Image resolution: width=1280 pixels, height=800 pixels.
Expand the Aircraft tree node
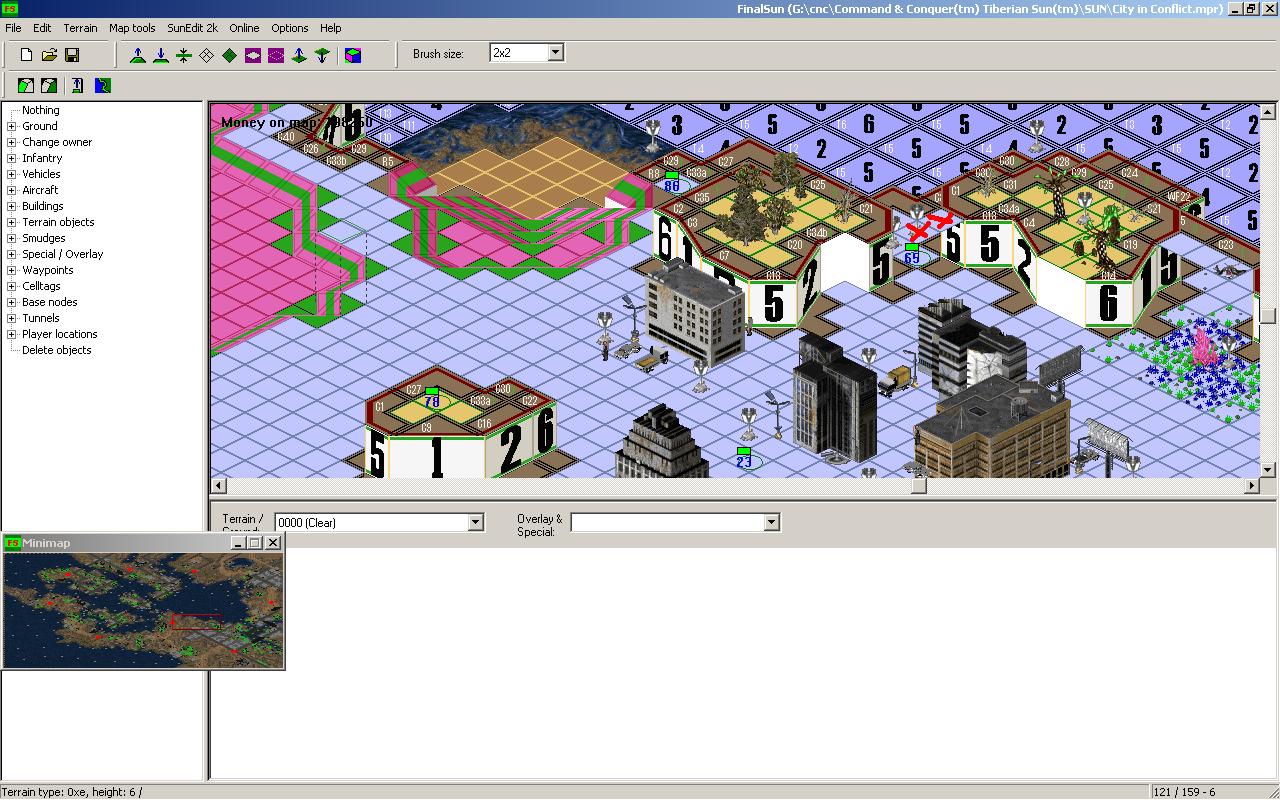[x=12, y=190]
